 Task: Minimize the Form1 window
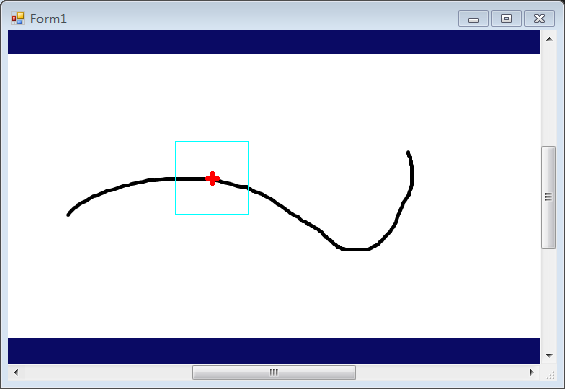point(473,19)
